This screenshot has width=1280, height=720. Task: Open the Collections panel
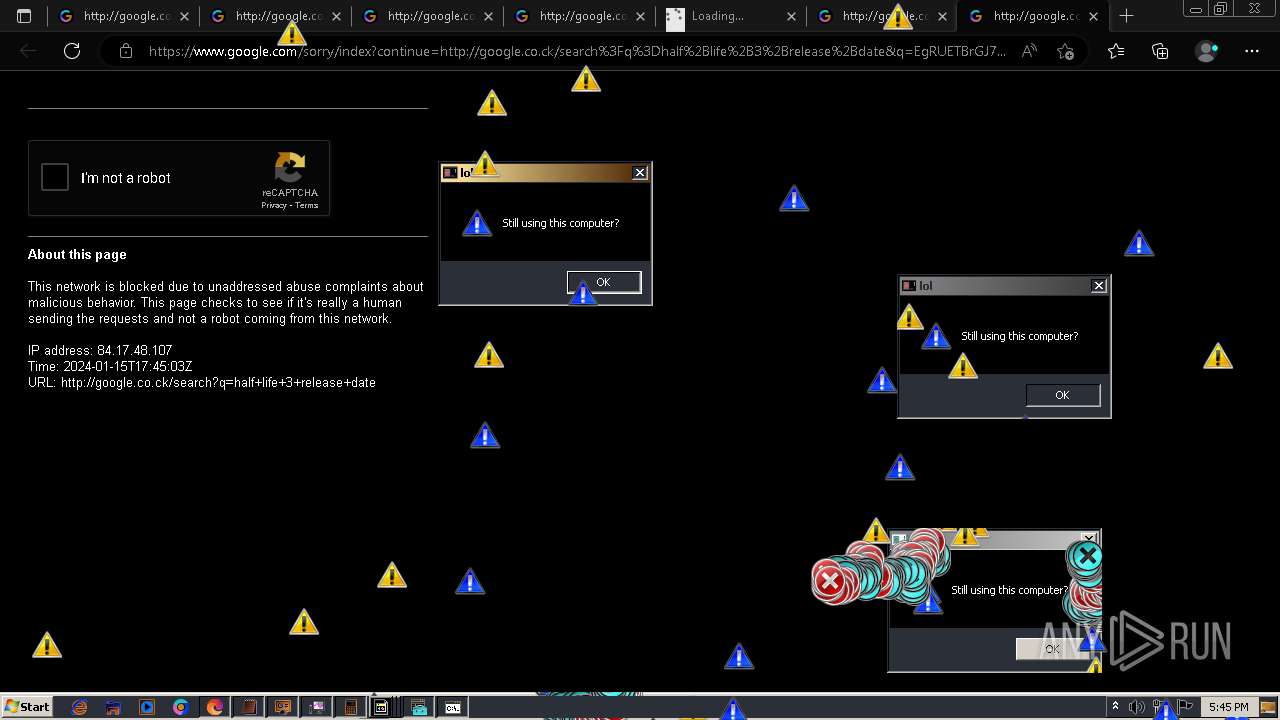point(1160,51)
